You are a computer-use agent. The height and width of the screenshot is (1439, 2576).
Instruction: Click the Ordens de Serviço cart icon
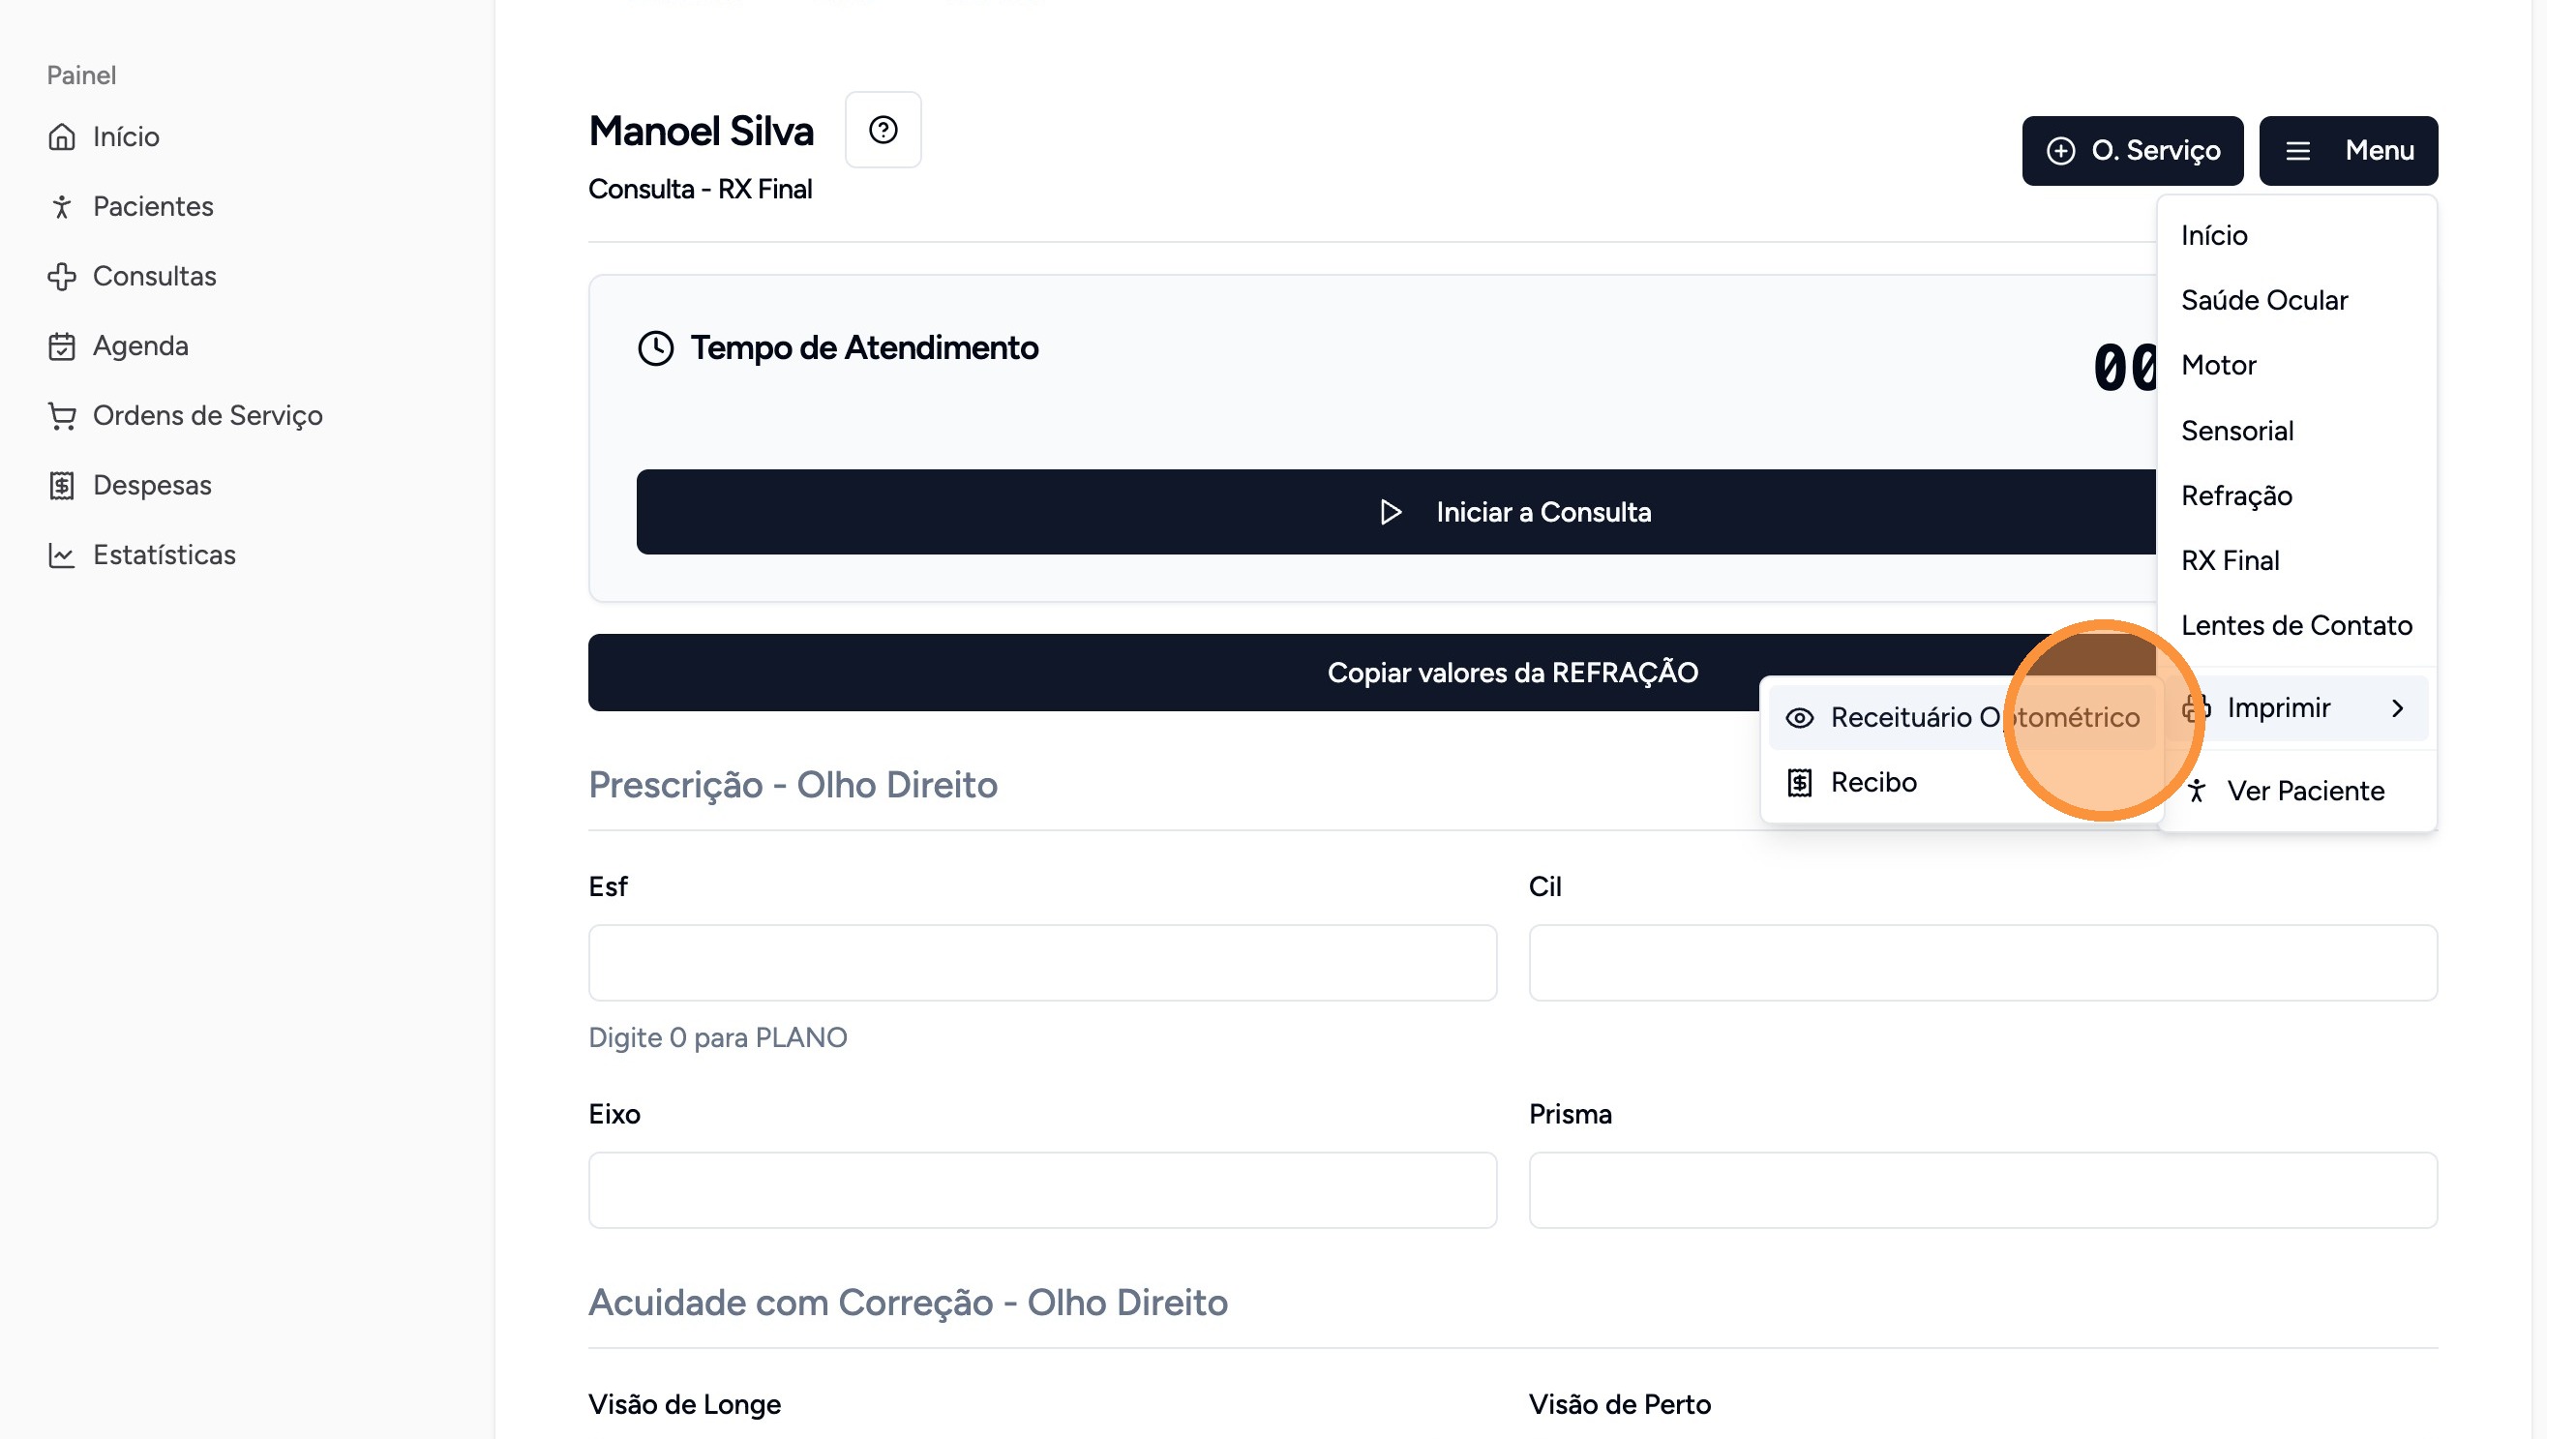click(62, 416)
